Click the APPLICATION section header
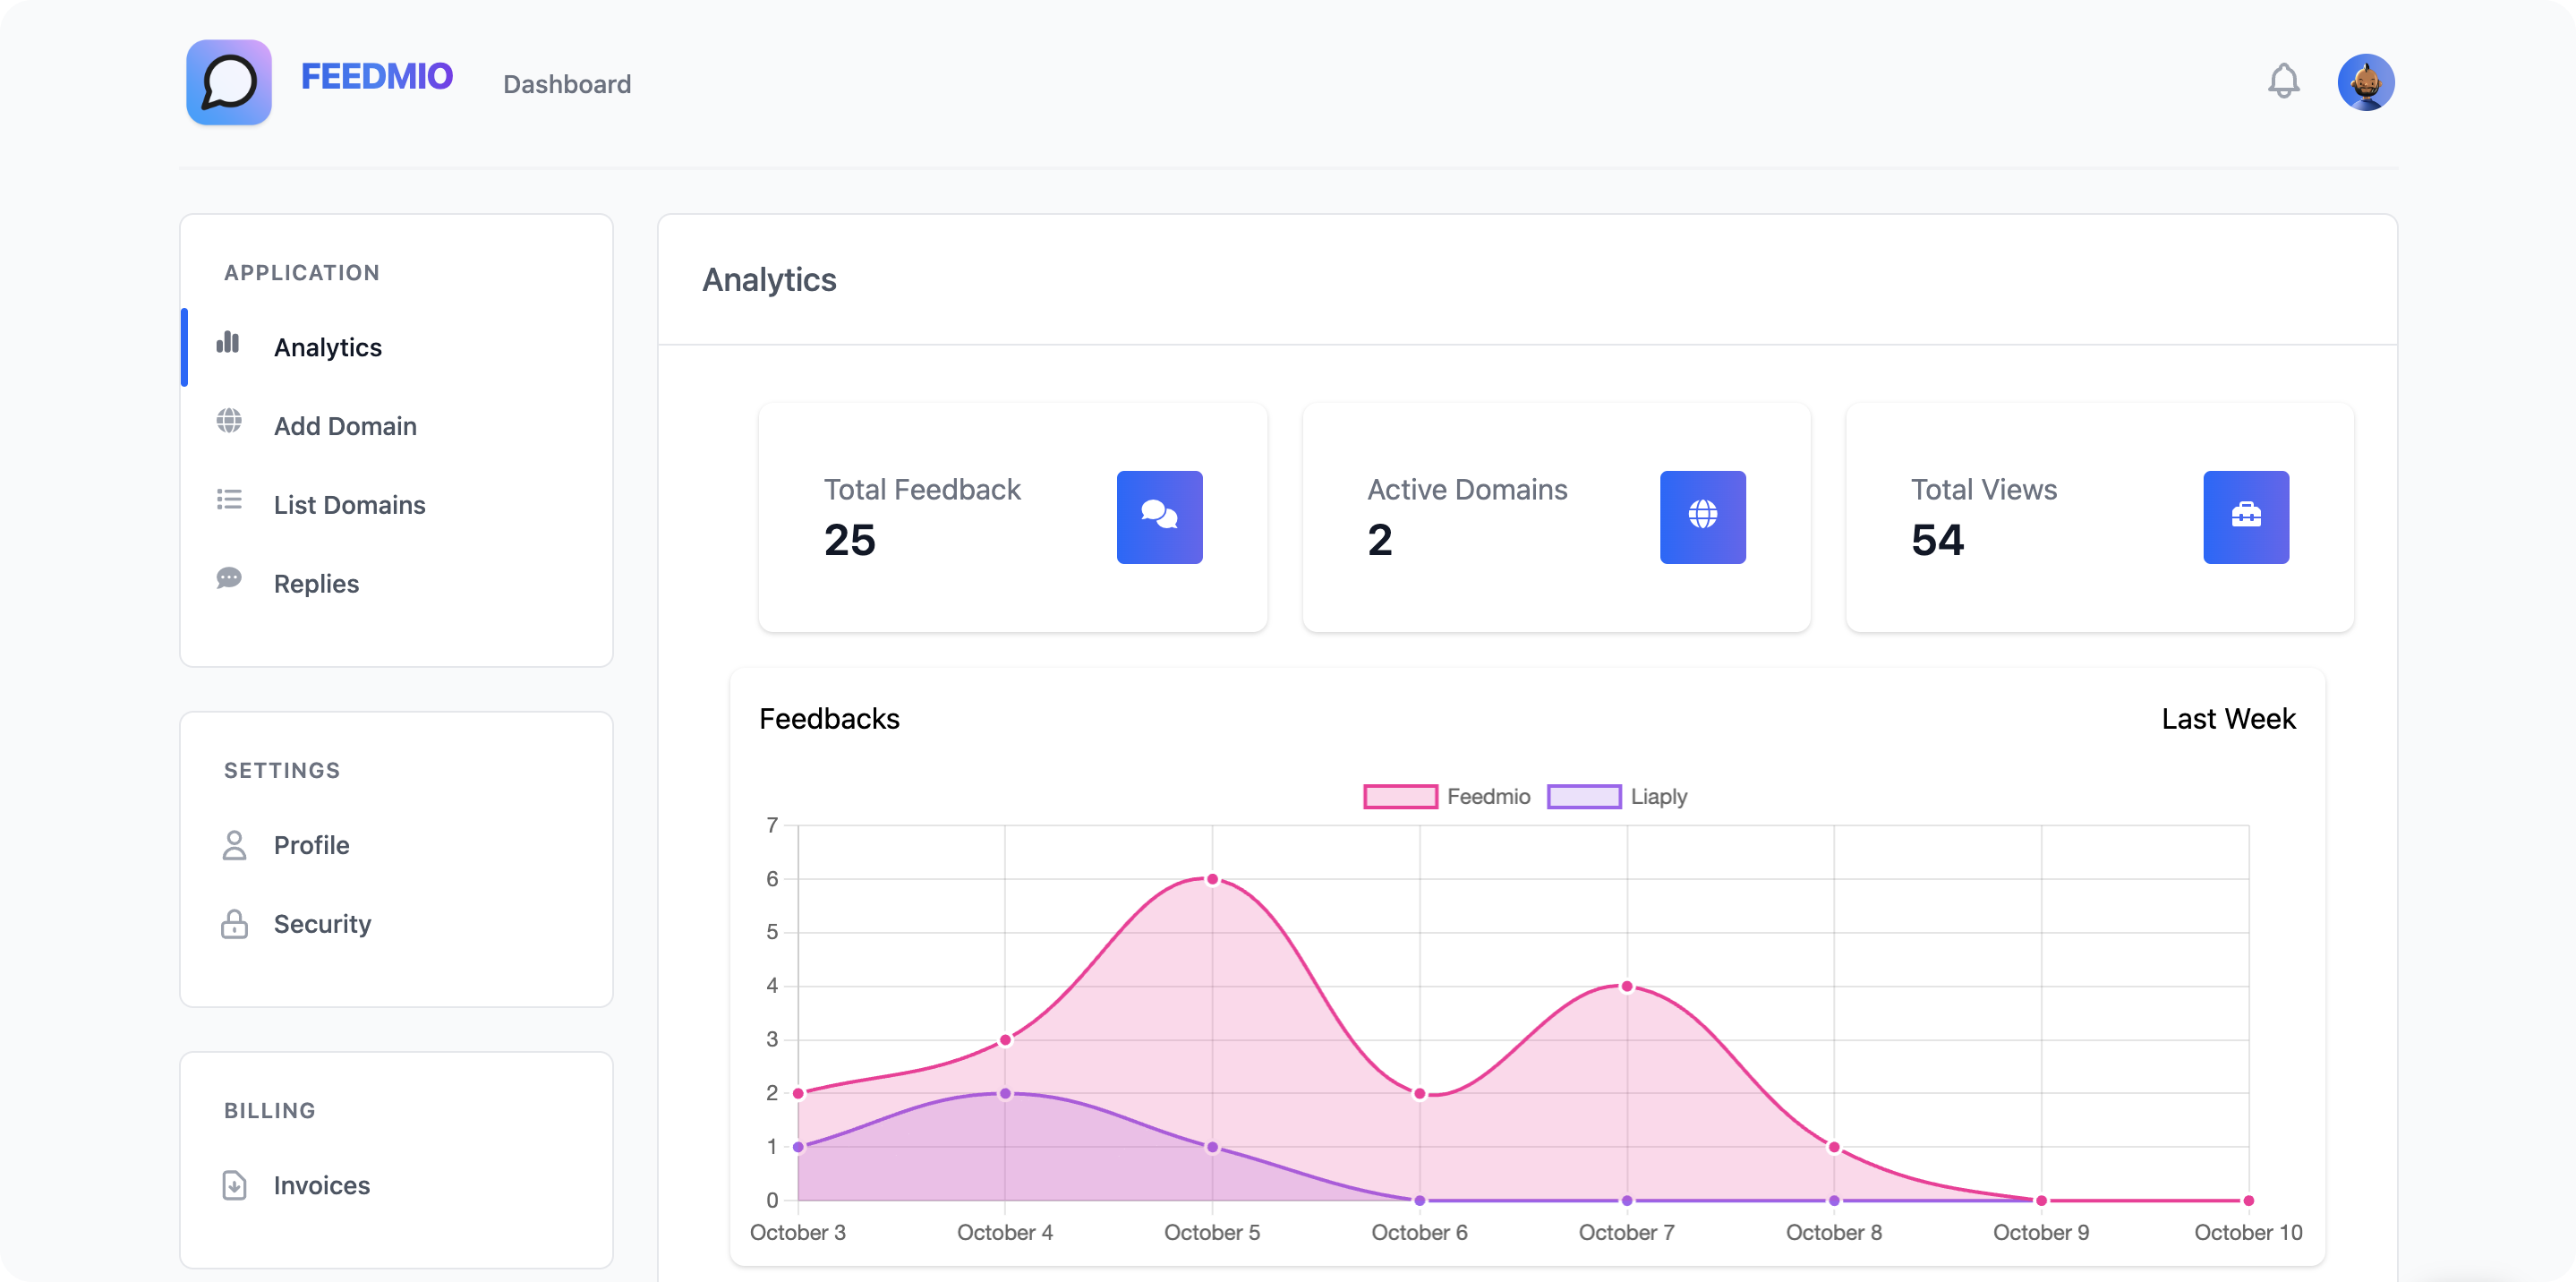 pos(302,273)
